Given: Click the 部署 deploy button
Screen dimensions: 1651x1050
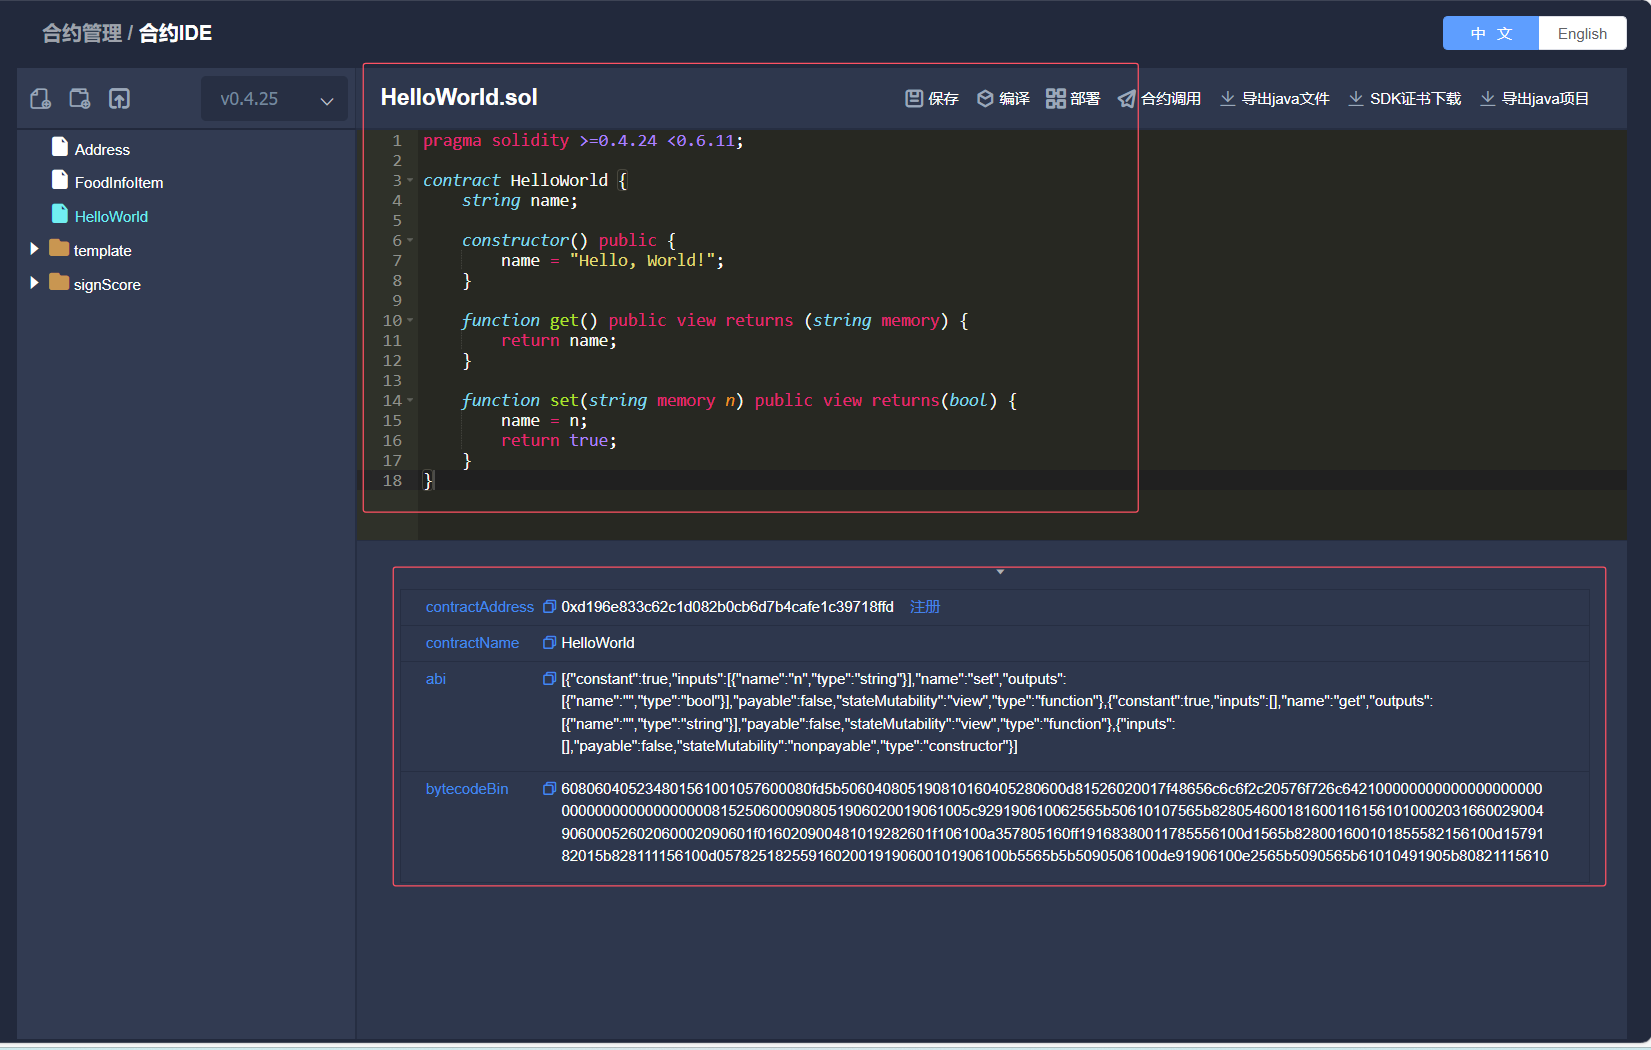Looking at the screenshot, I should coord(1073,98).
